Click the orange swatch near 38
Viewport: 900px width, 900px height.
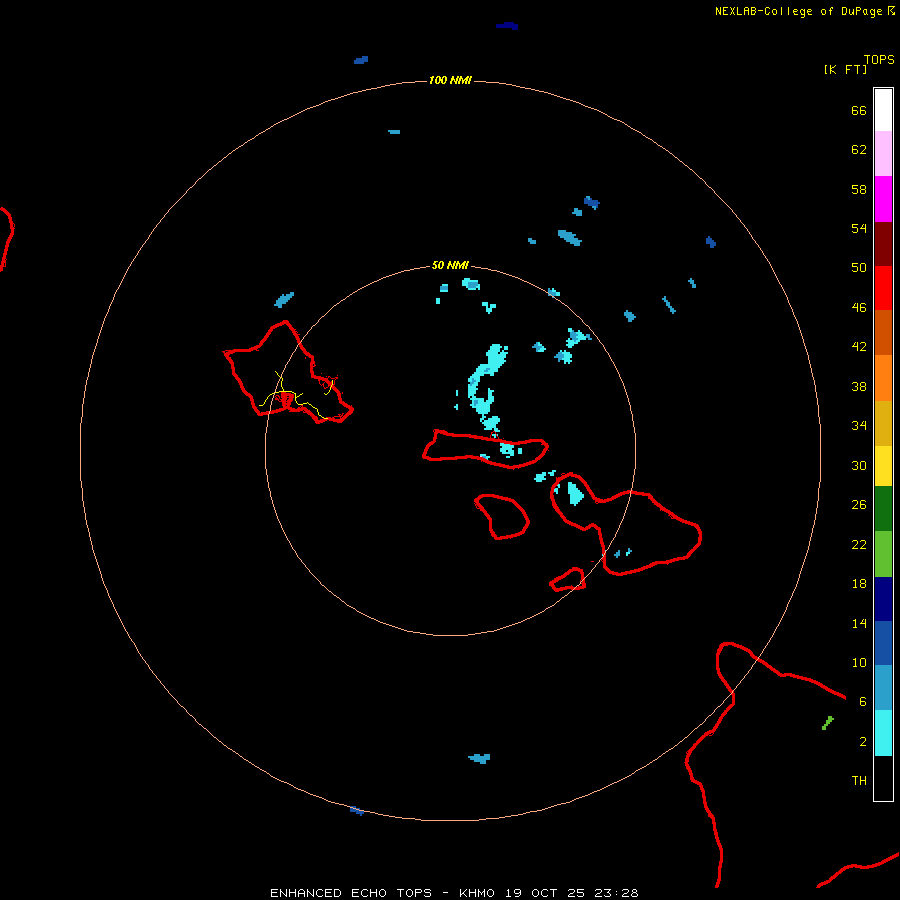(x=883, y=377)
